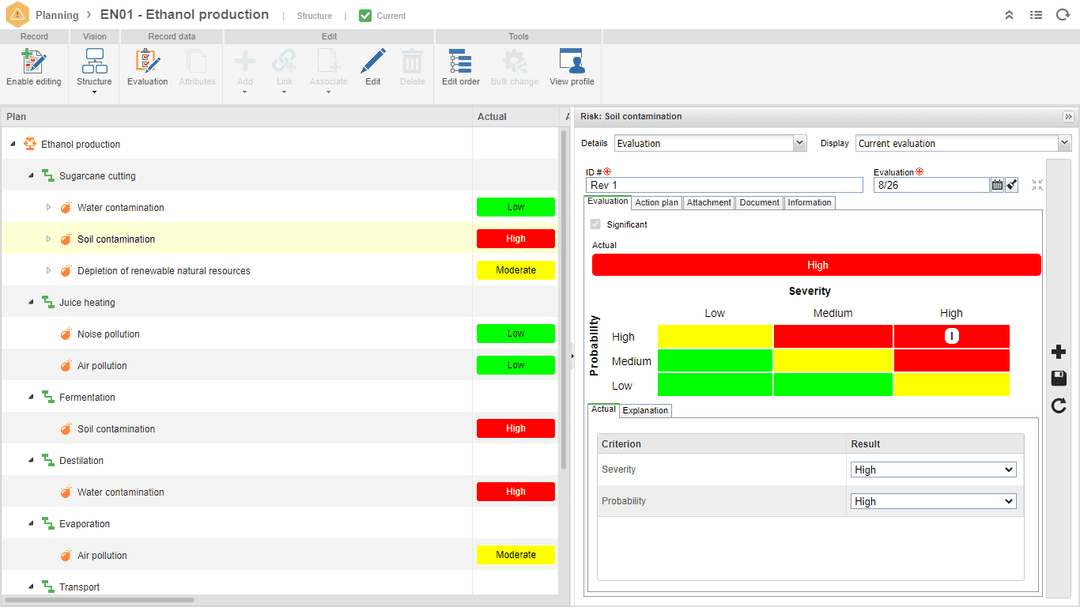Toggle the Current status checkbox in header
Screen dimensions: 1080x607
(365, 16)
